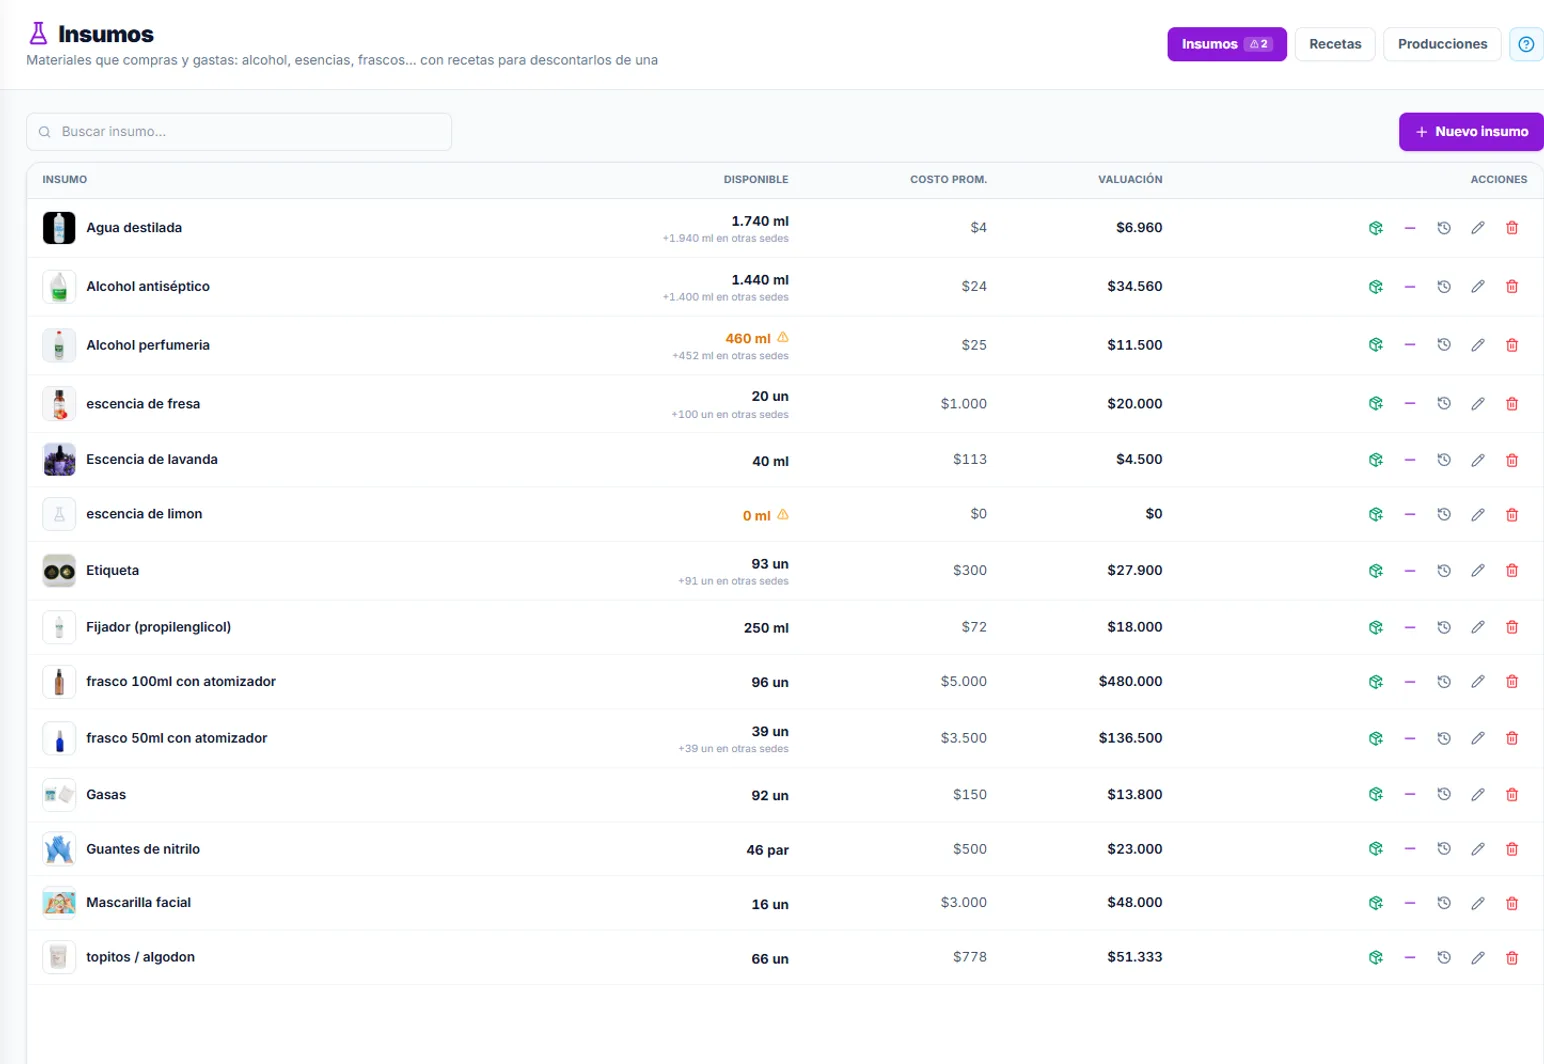This screenshot has height=1064, width=1544.
Task: Open the Recetas tab
Action: point(1335,44)
